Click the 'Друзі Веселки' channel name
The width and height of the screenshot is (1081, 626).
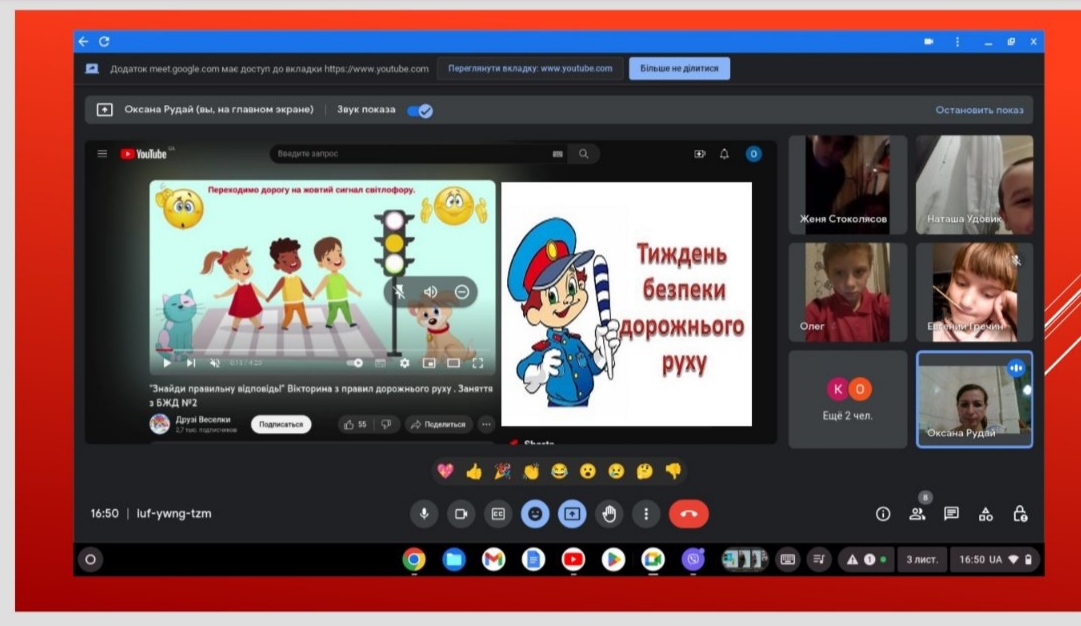click(203, 419)
